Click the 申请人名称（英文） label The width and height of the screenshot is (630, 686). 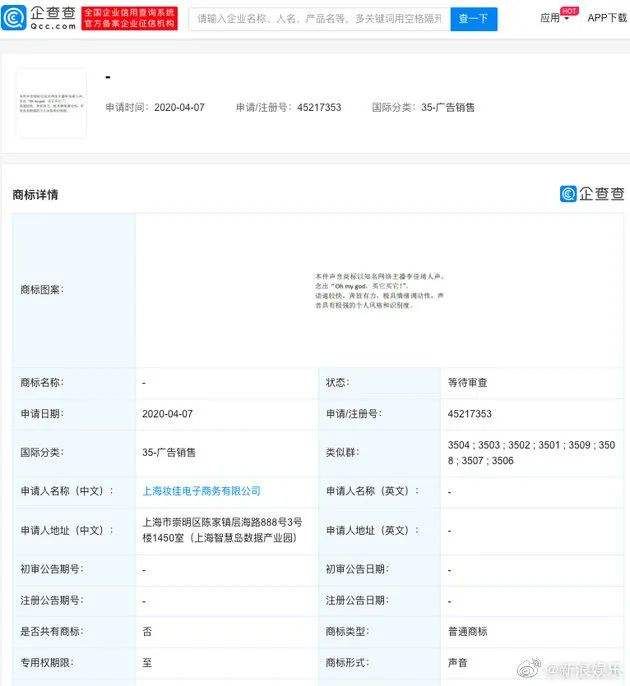[x=372, y=491]
